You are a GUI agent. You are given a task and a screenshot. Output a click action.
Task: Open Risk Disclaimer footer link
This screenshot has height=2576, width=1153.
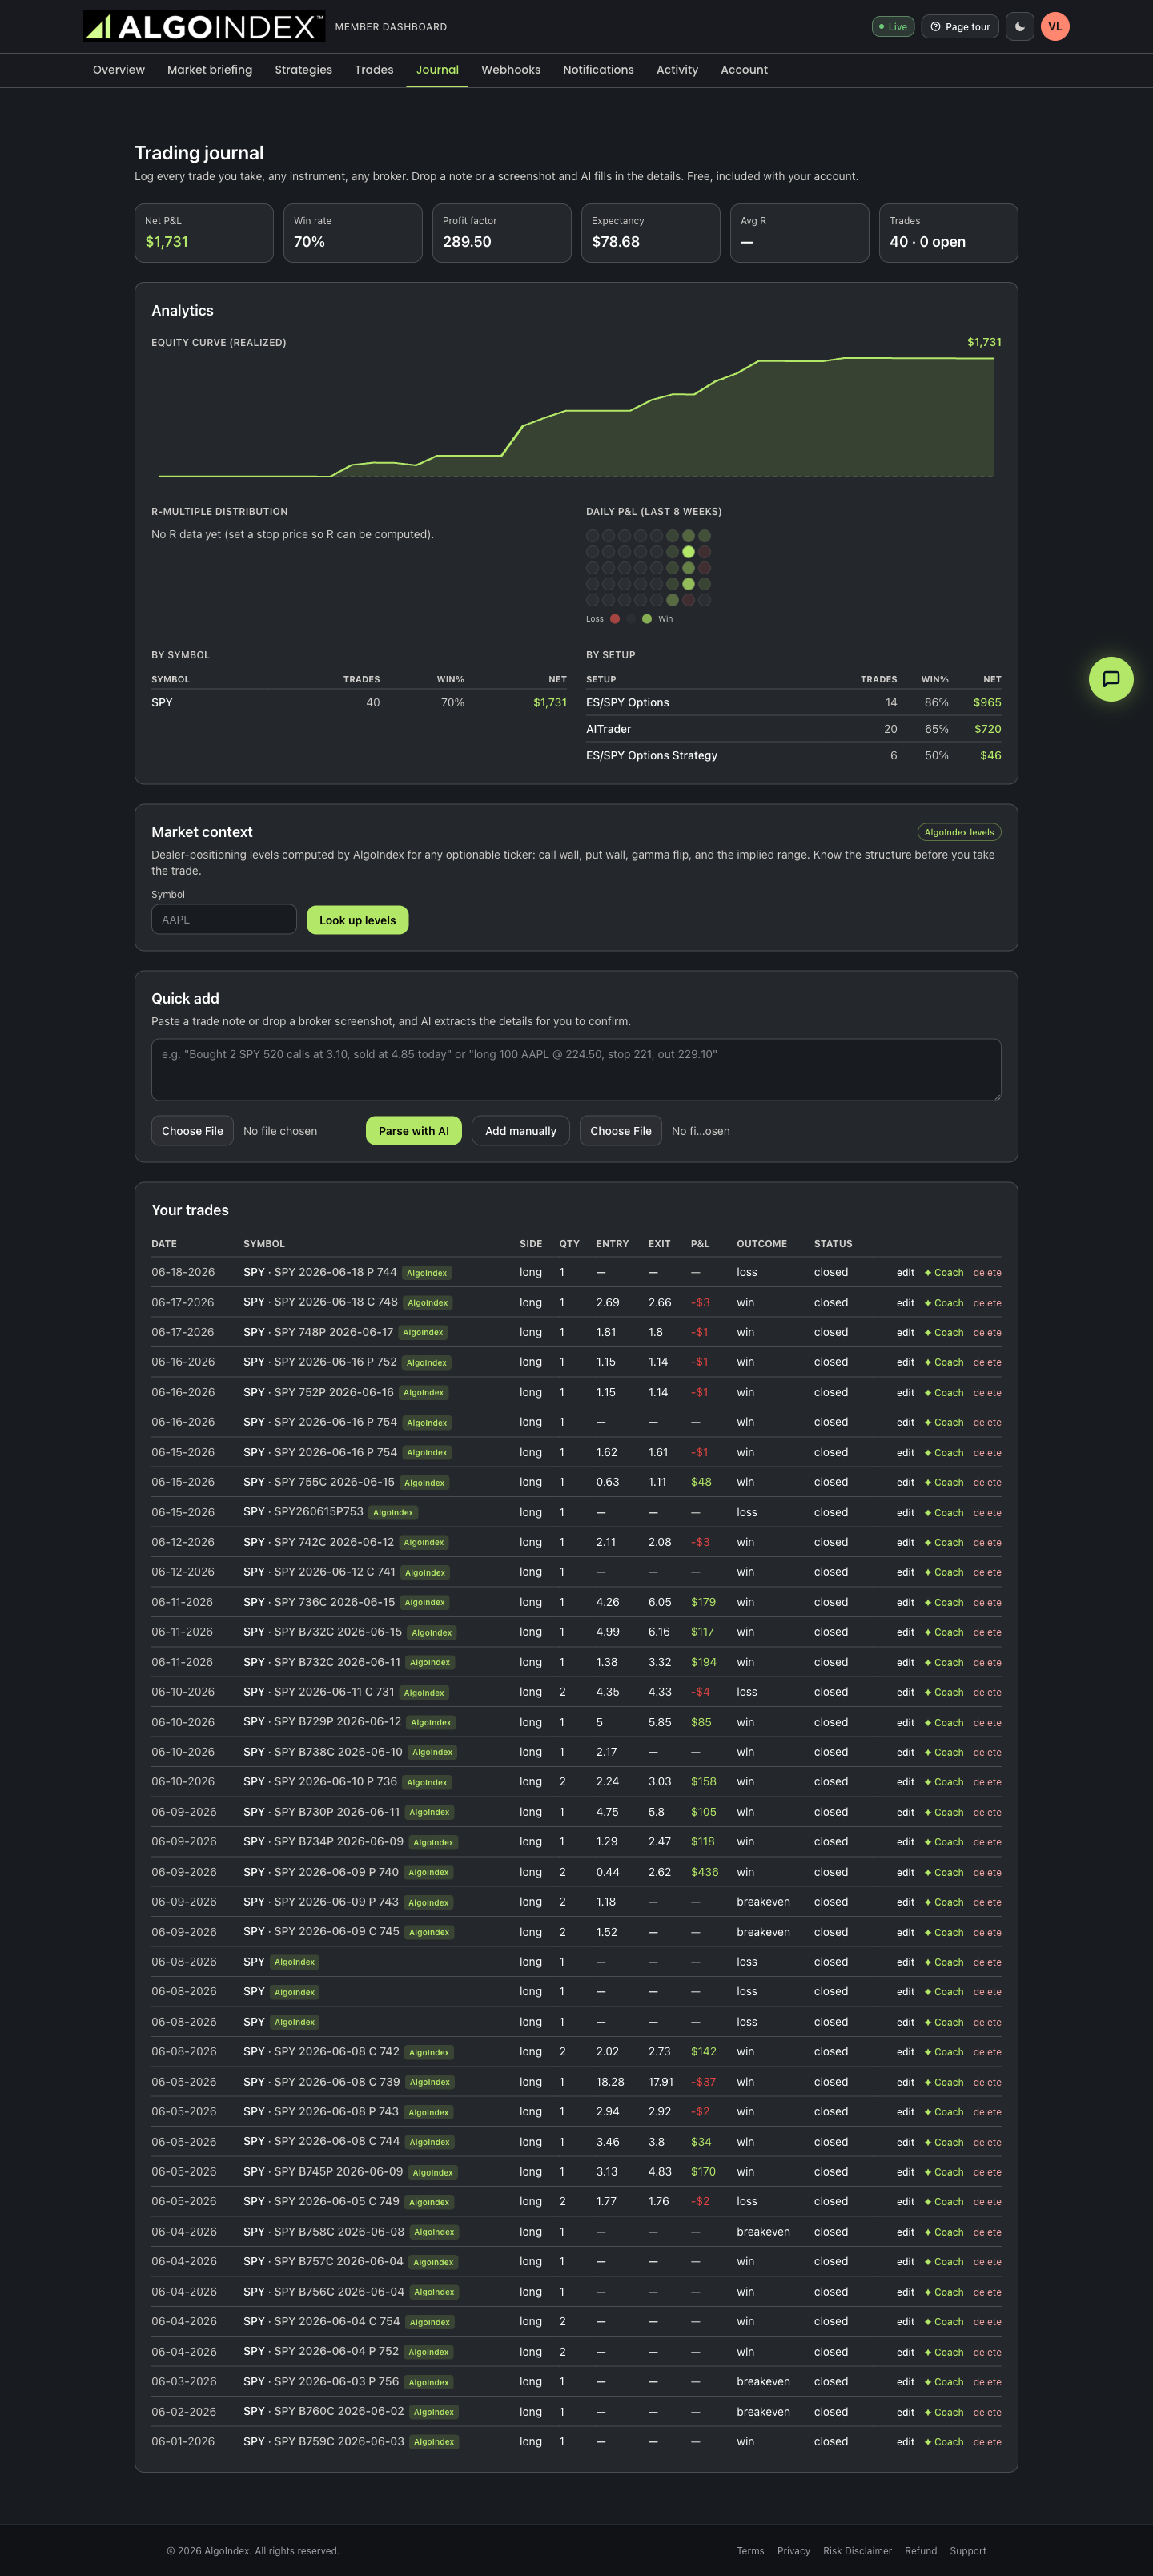[857, 2551]
